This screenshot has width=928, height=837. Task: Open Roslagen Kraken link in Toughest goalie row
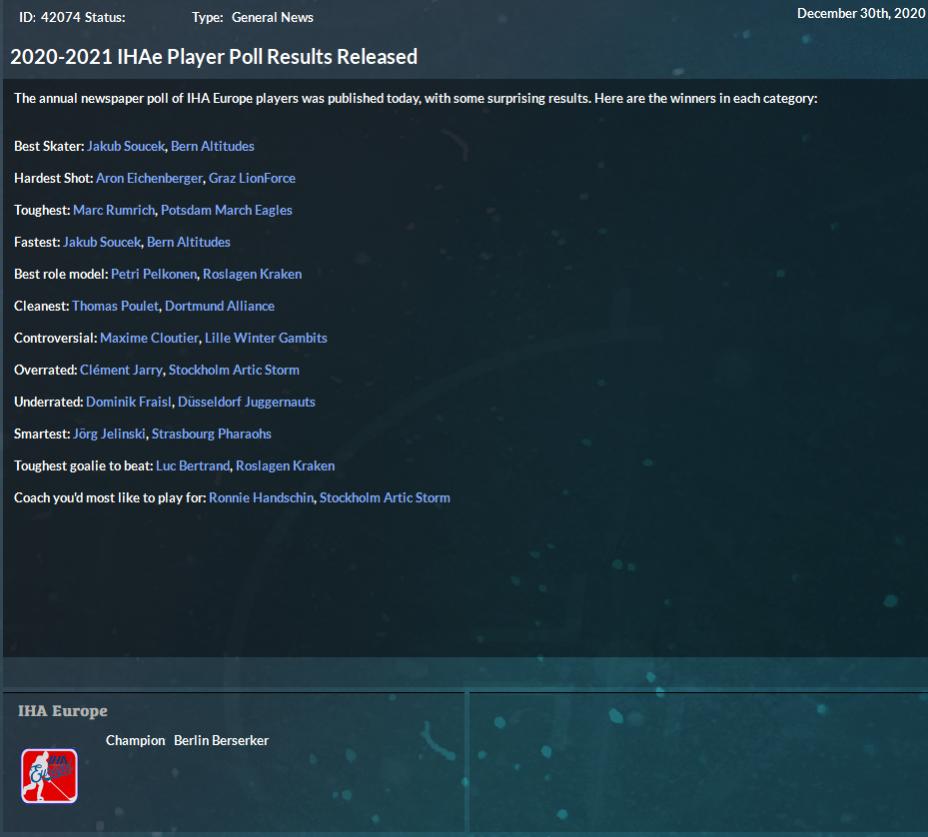(285, 466)
